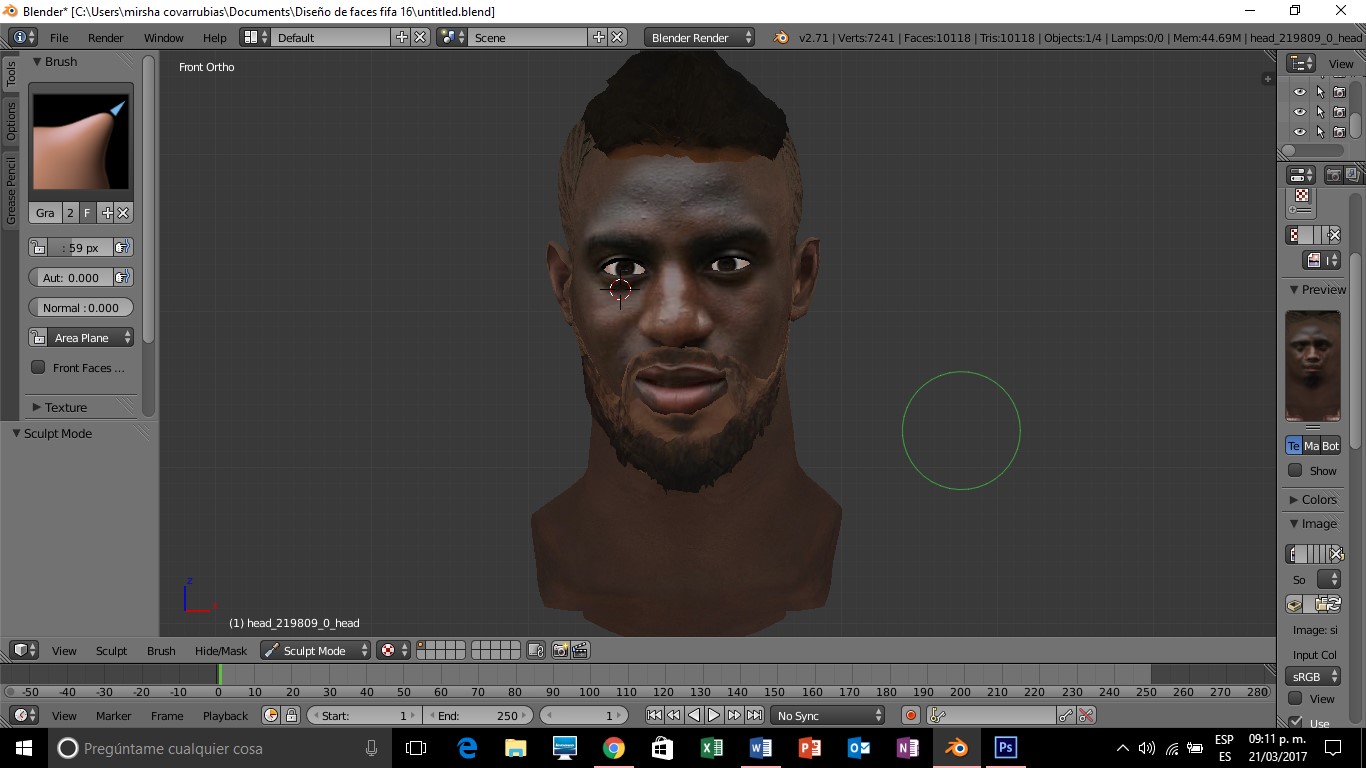This screenshot has width=1366, height=768.
Task: Jump to the last frame
Action: (x=754, y=715)
